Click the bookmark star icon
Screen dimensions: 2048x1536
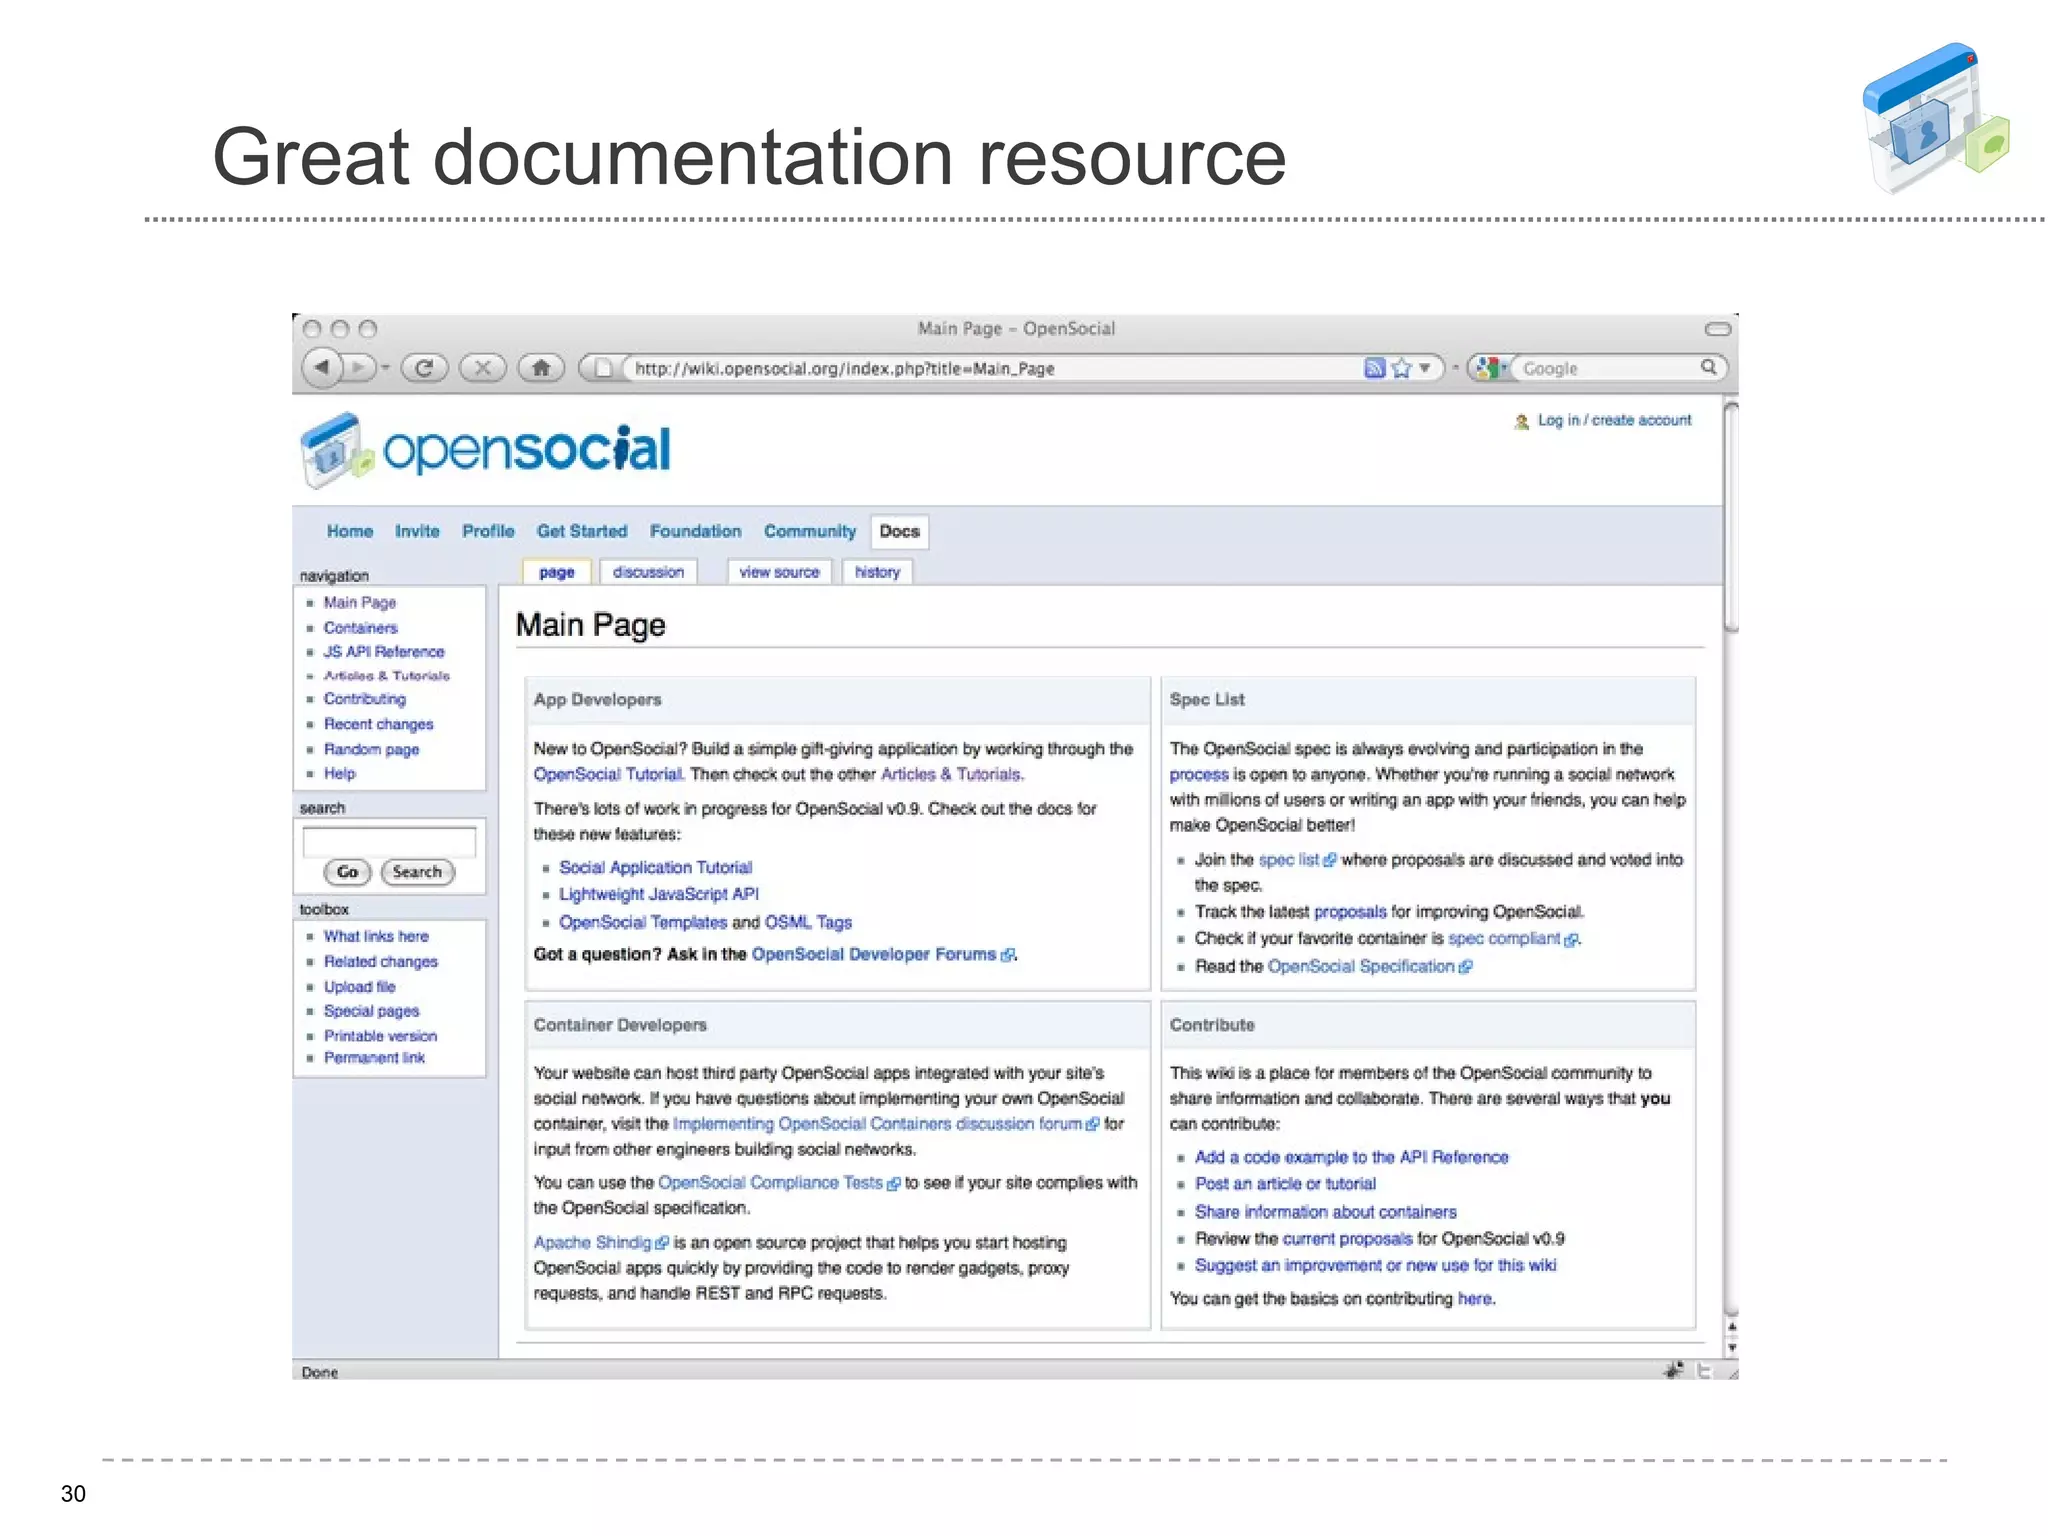[1401, 368]
